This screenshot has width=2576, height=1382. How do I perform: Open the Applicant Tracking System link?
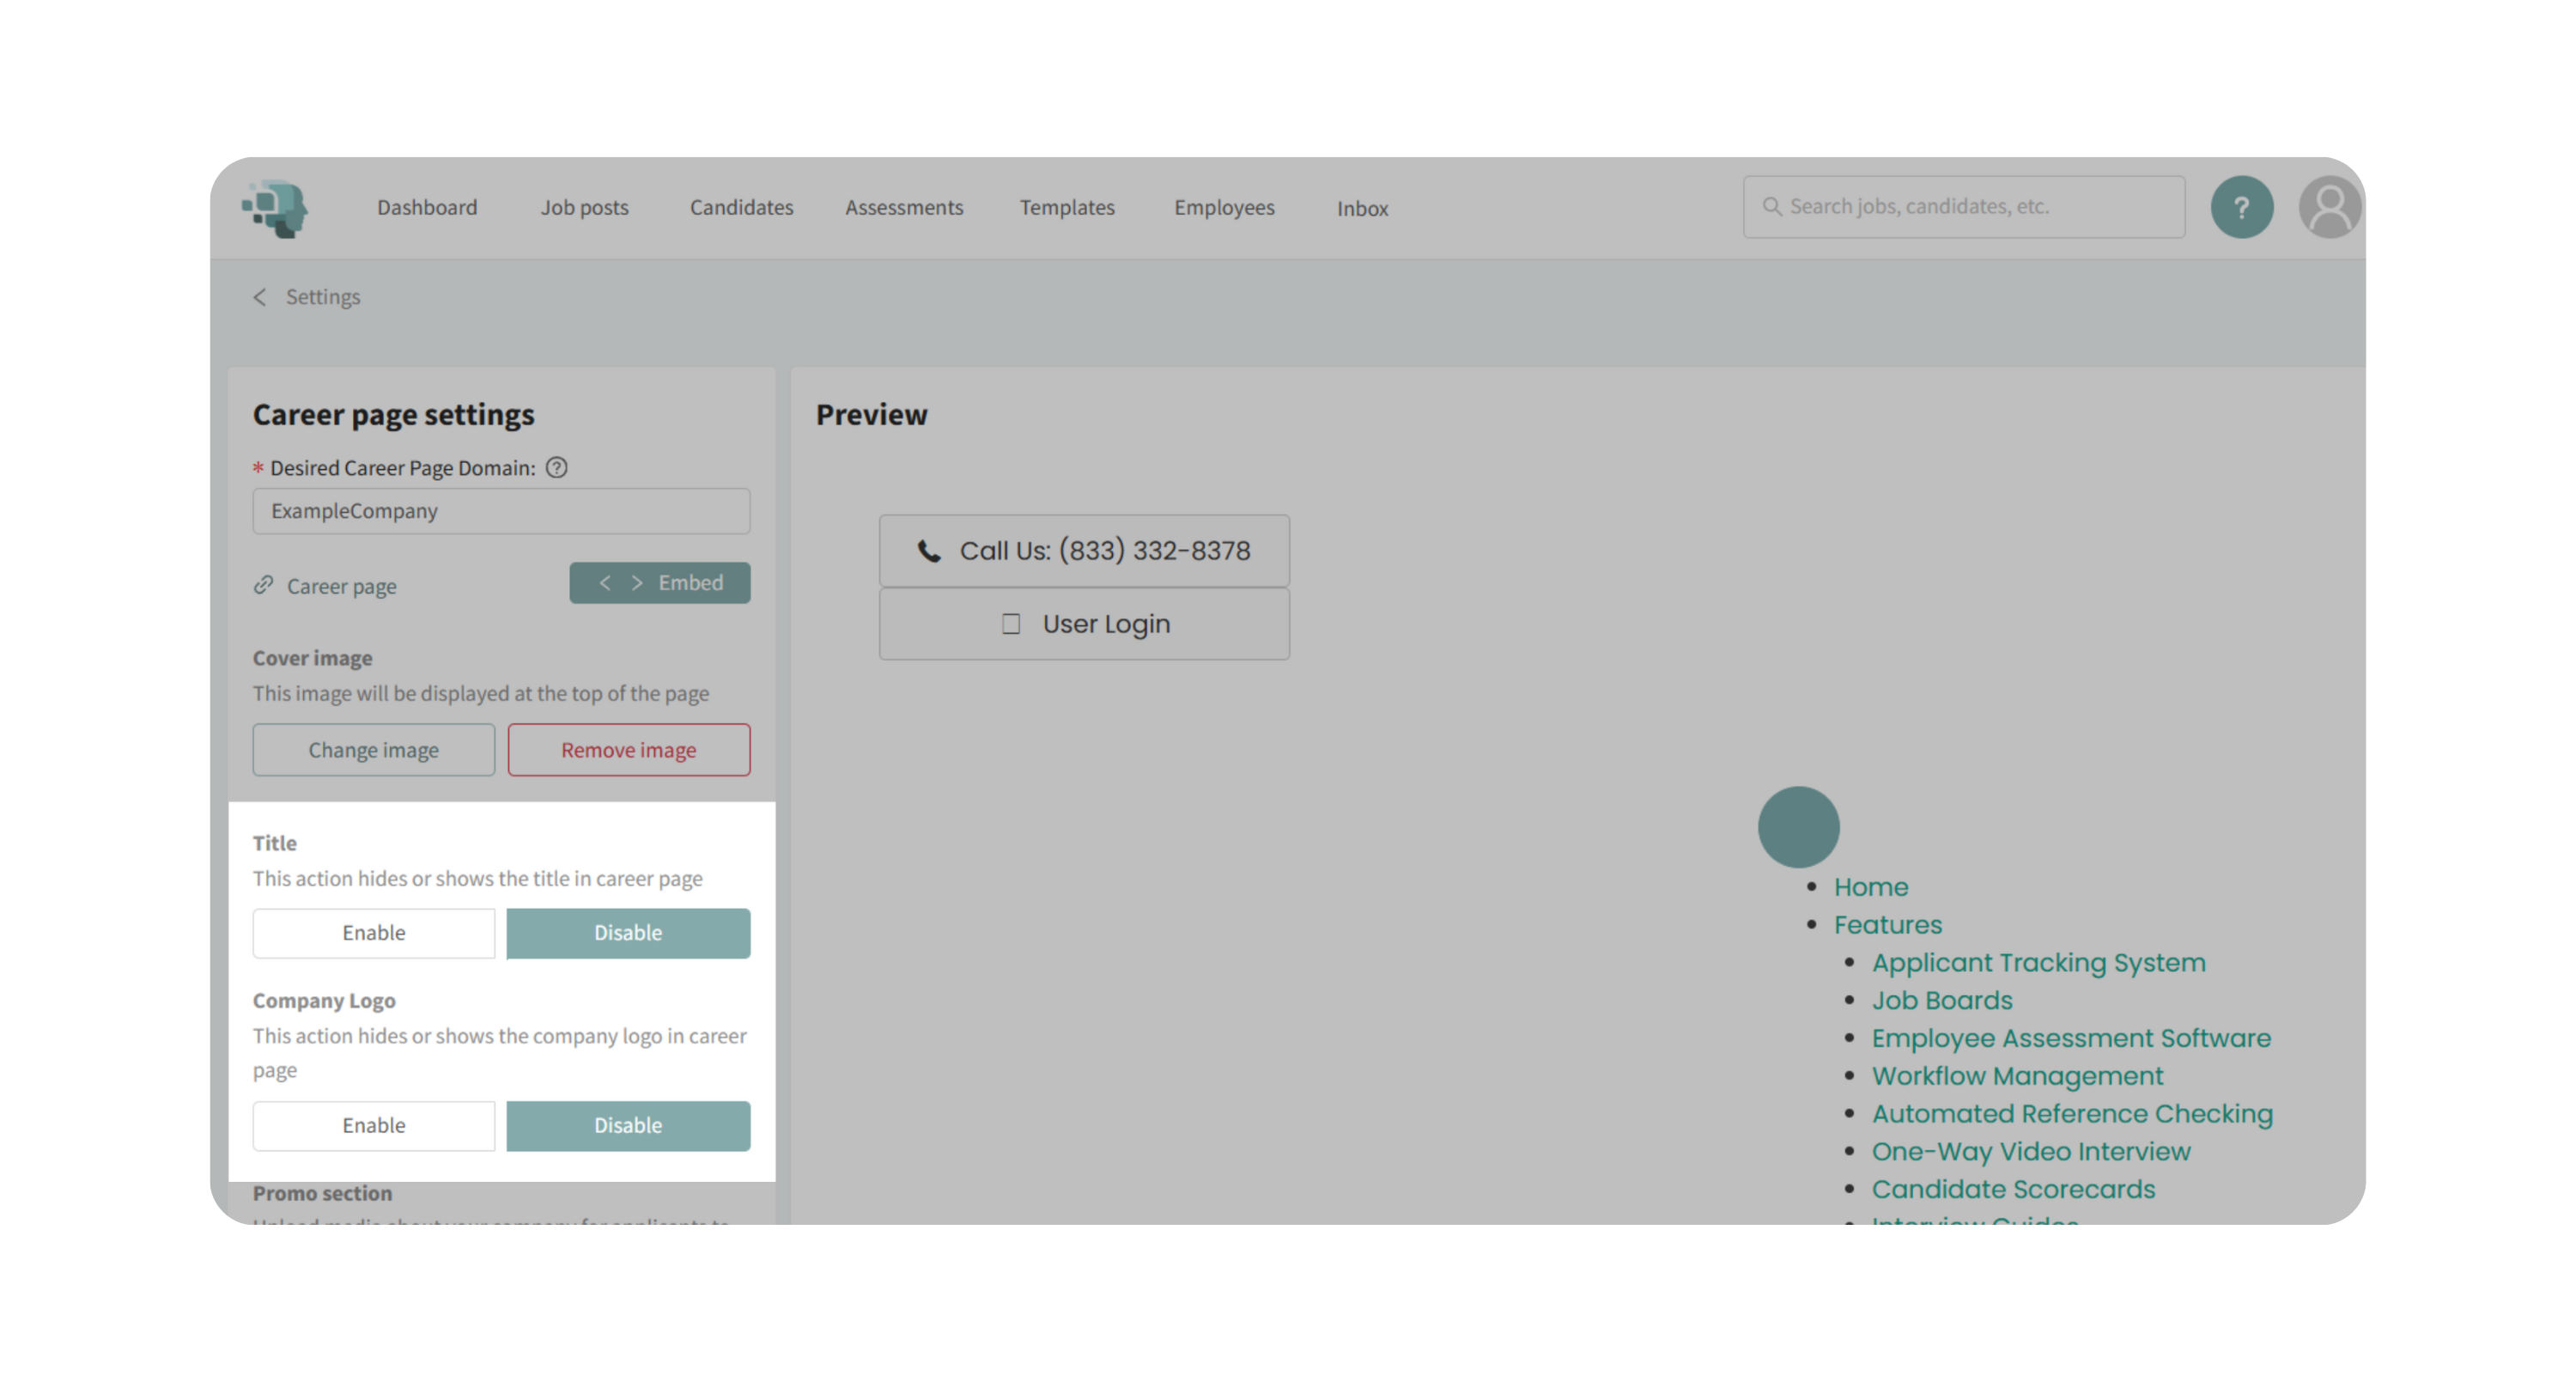[2037, 963]
